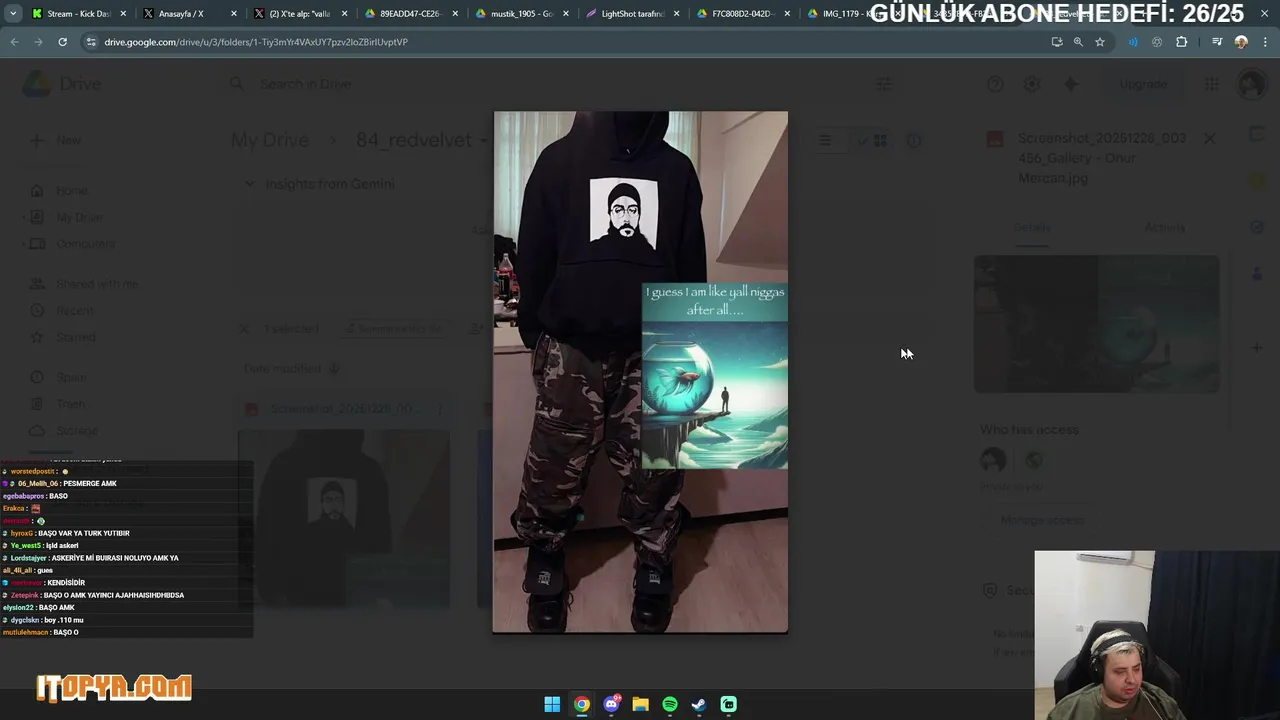The image size is (1280, 720).
Task: Bookmark this page star icon
Action: point(1100,42)
